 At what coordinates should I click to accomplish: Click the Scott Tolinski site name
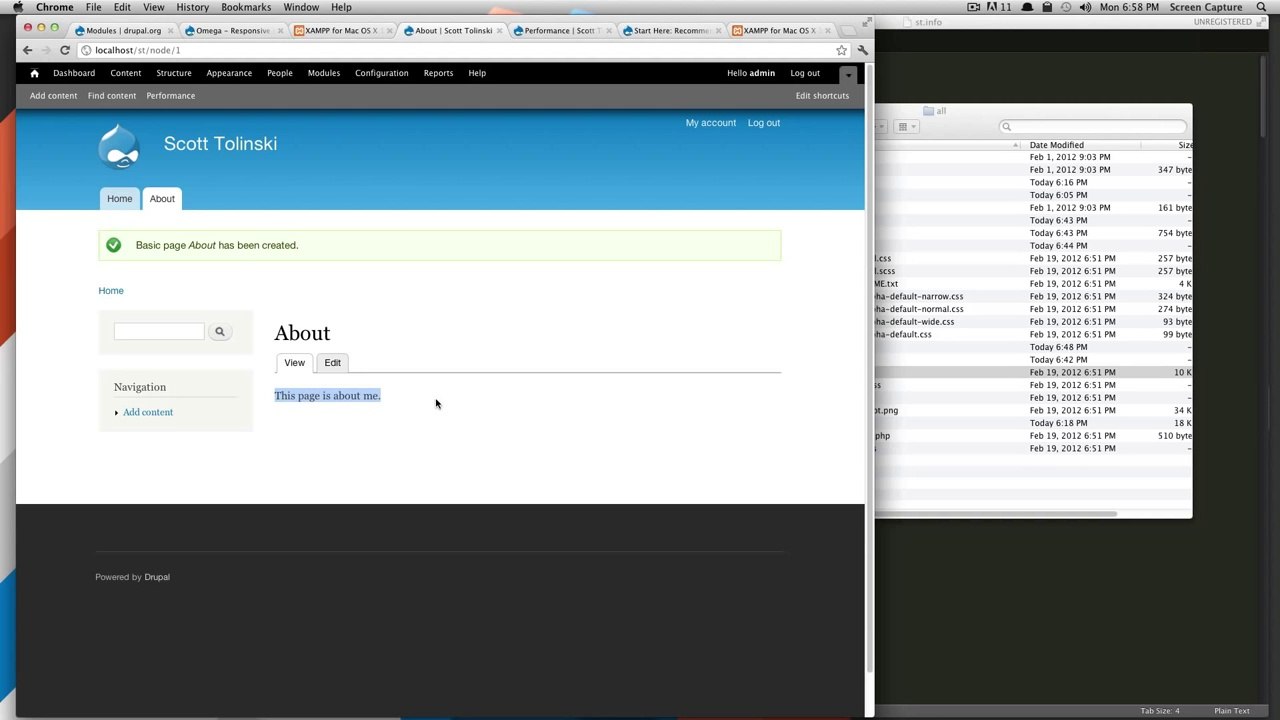[x=220, y=144]
